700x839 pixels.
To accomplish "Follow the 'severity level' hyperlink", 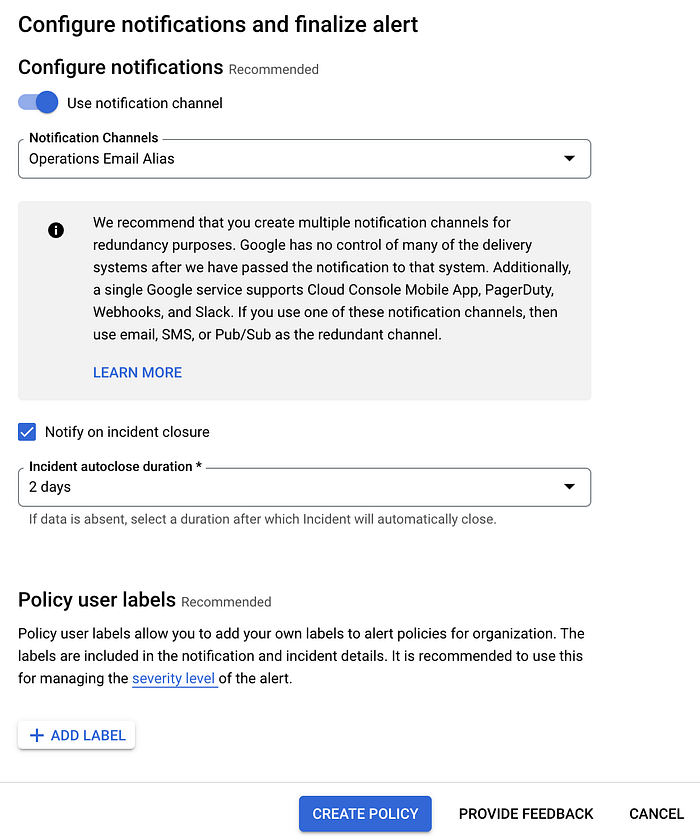I will pos(174,678).
